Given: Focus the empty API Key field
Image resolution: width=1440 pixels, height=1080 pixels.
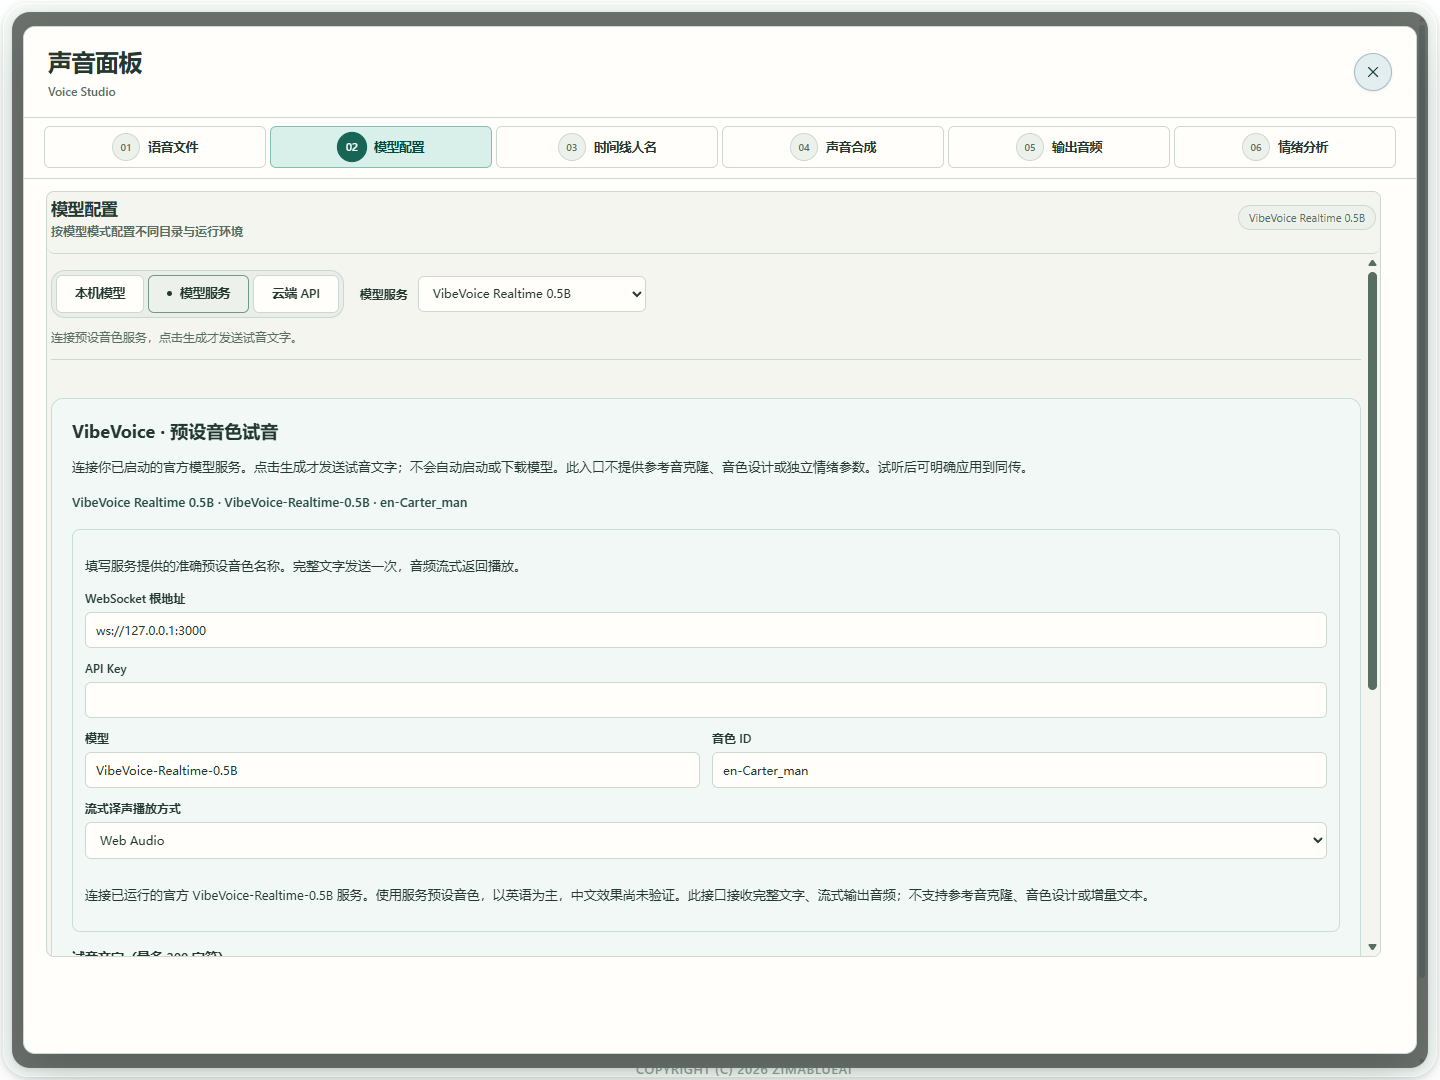Looking at the screenshot, I should pyautogui.click(x=706, y=700).
